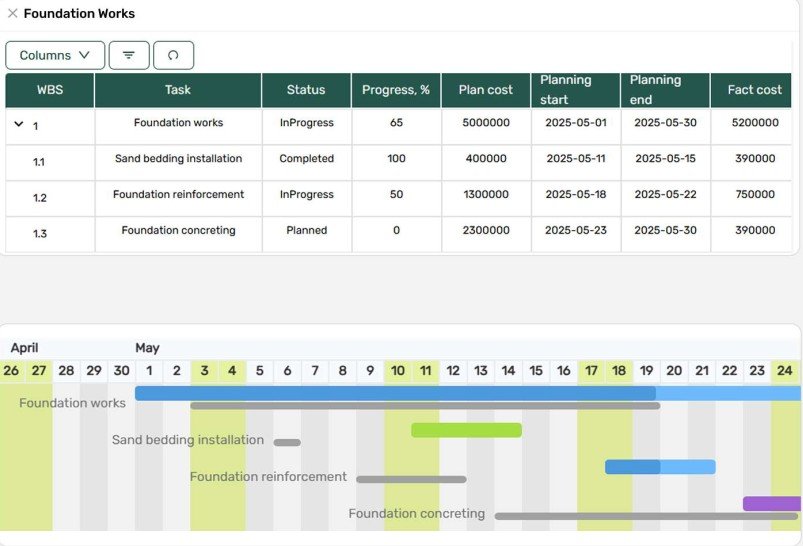The image size is (803, 546).
Task: Click the progress value 50
Action: click(396, 195)
